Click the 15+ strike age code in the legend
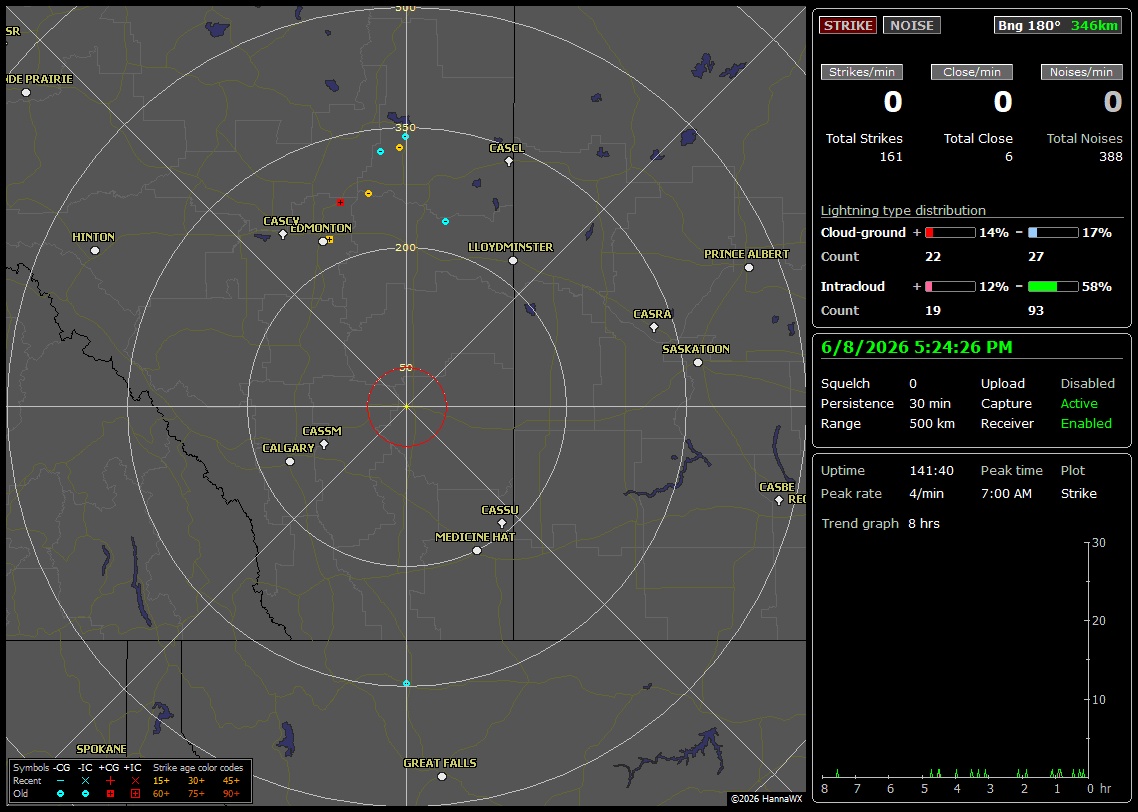The height and width of the screenshot is (812, 1138). click(x=161, y=781)
